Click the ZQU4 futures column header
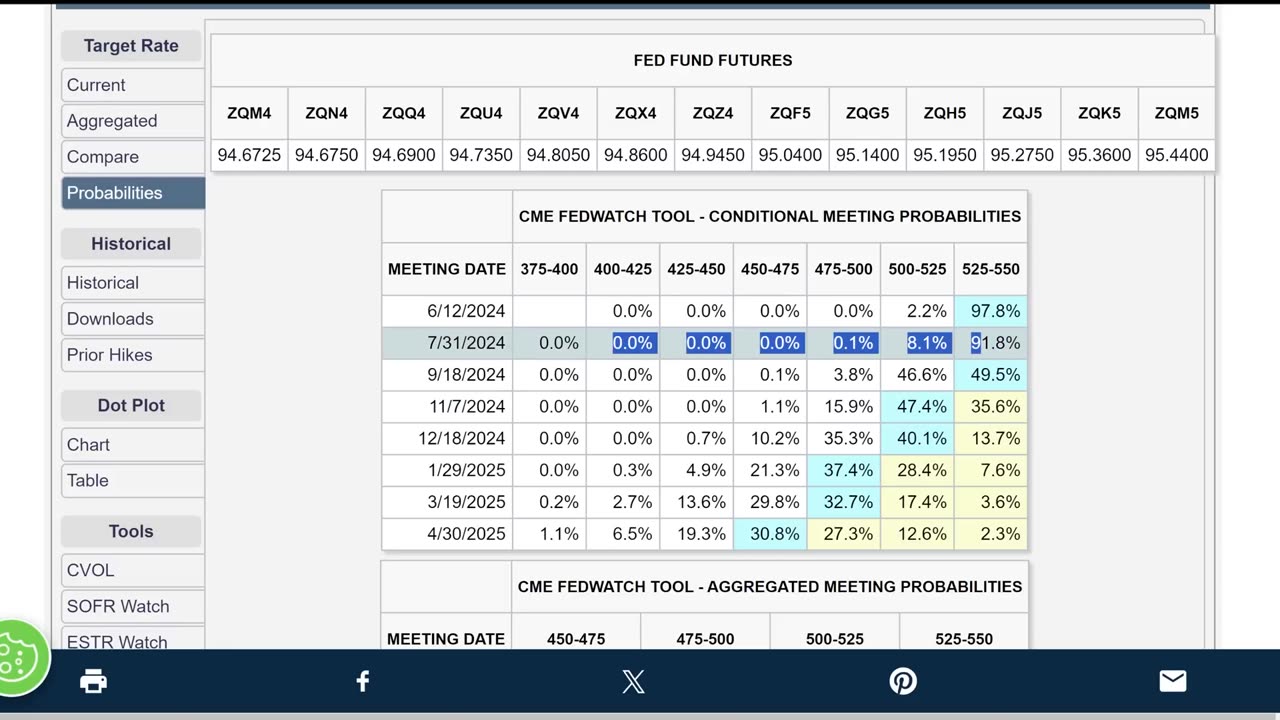 (481, 113)
